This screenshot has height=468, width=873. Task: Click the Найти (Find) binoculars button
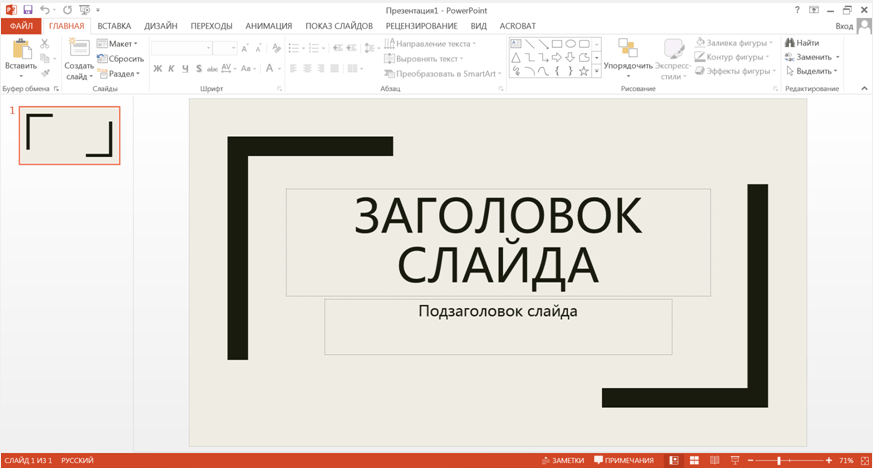pyautogui.click(x=802, y=43)
